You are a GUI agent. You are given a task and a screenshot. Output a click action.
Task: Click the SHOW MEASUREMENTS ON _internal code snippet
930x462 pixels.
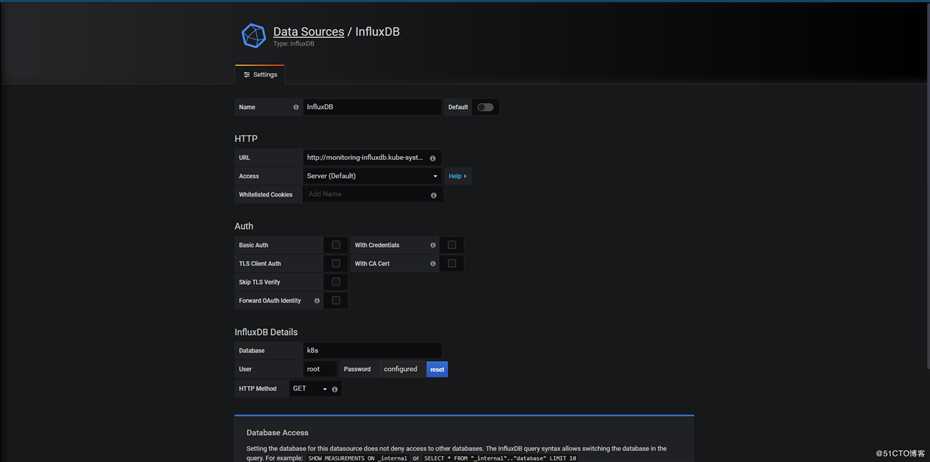pyautogui.click(x=358, y=458)
